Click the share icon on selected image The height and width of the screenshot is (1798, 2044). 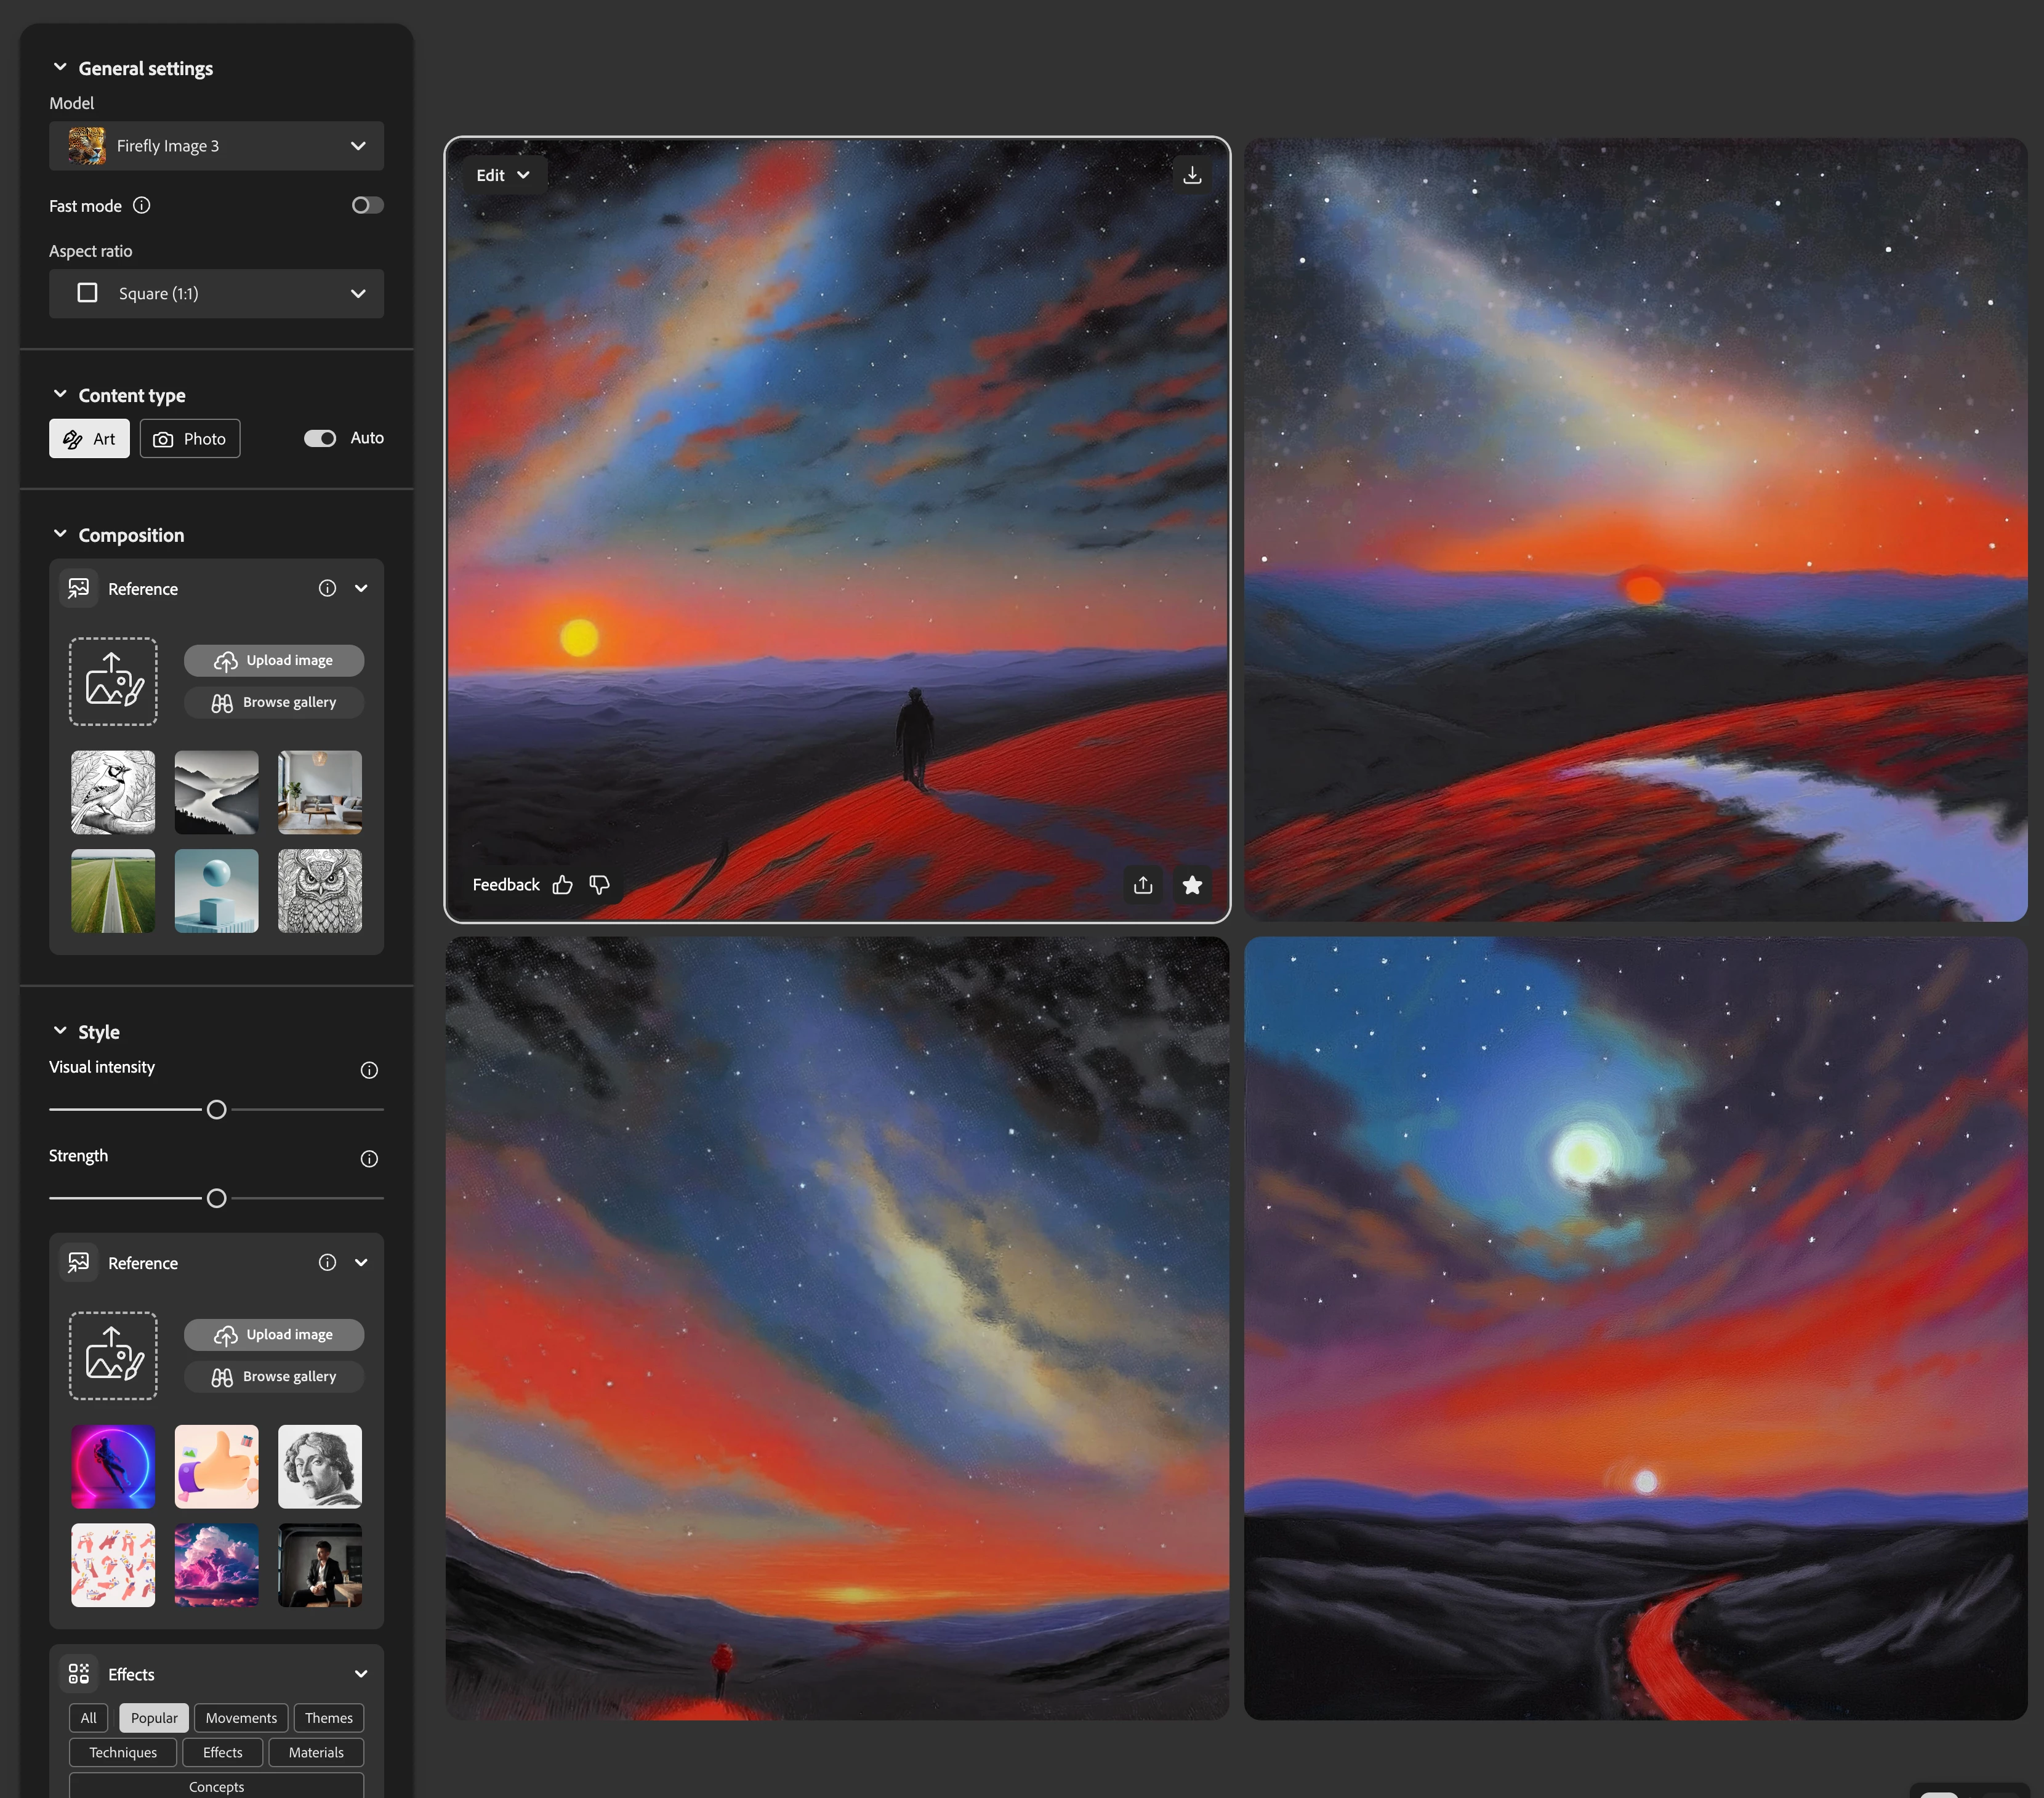1143,885
